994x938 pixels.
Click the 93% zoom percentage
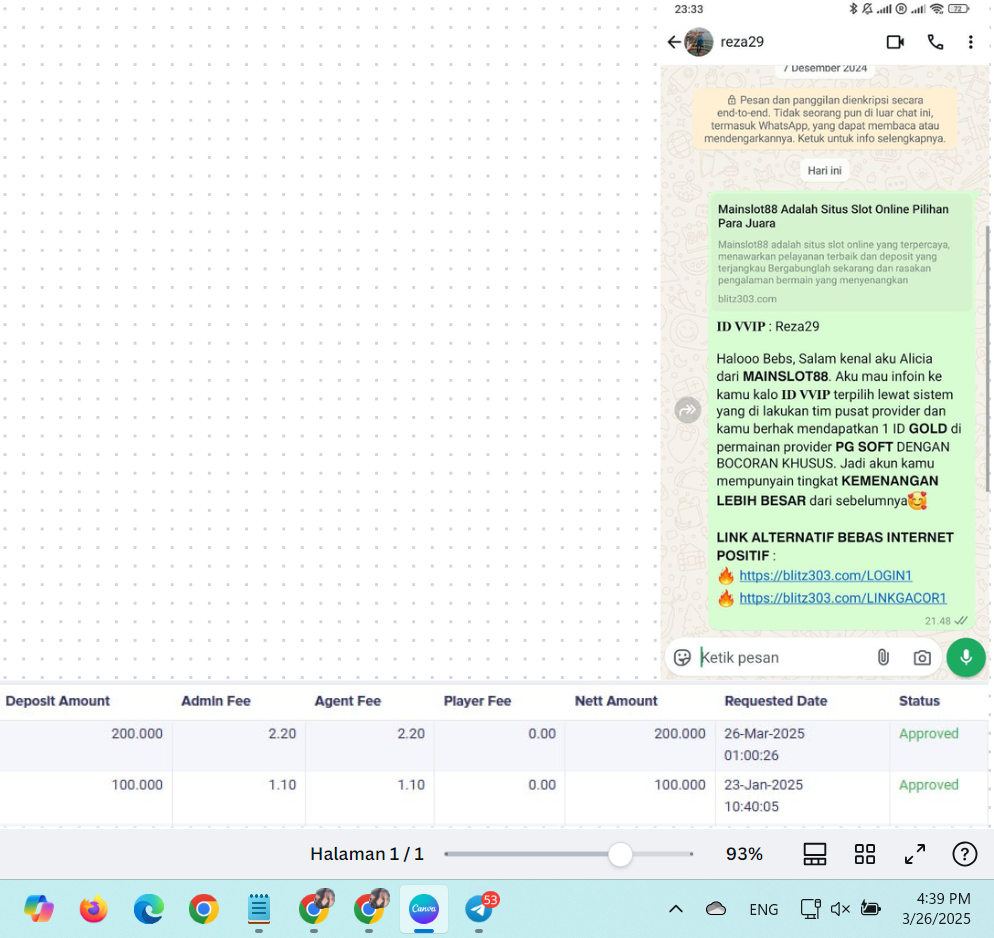(x=744, y=854)
